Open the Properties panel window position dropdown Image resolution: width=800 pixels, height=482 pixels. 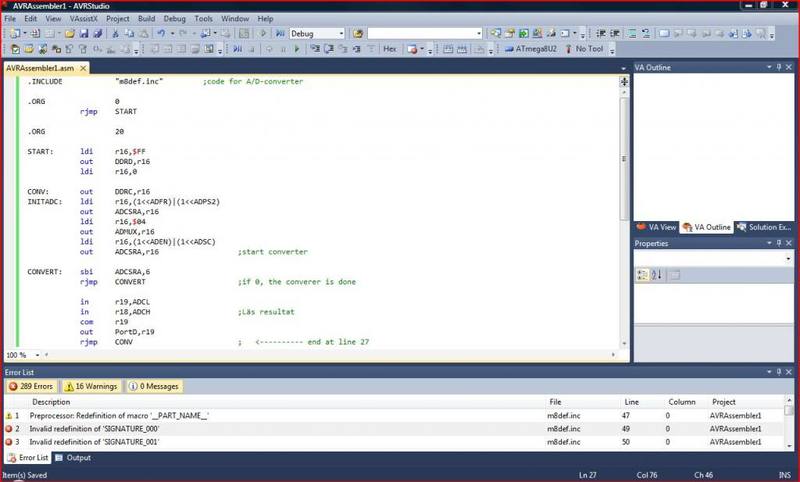pyautogui.click(x=769, y=243)
